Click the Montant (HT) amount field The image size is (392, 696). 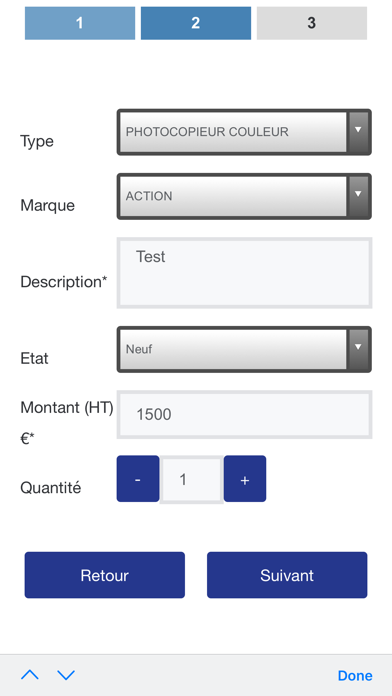244,415
